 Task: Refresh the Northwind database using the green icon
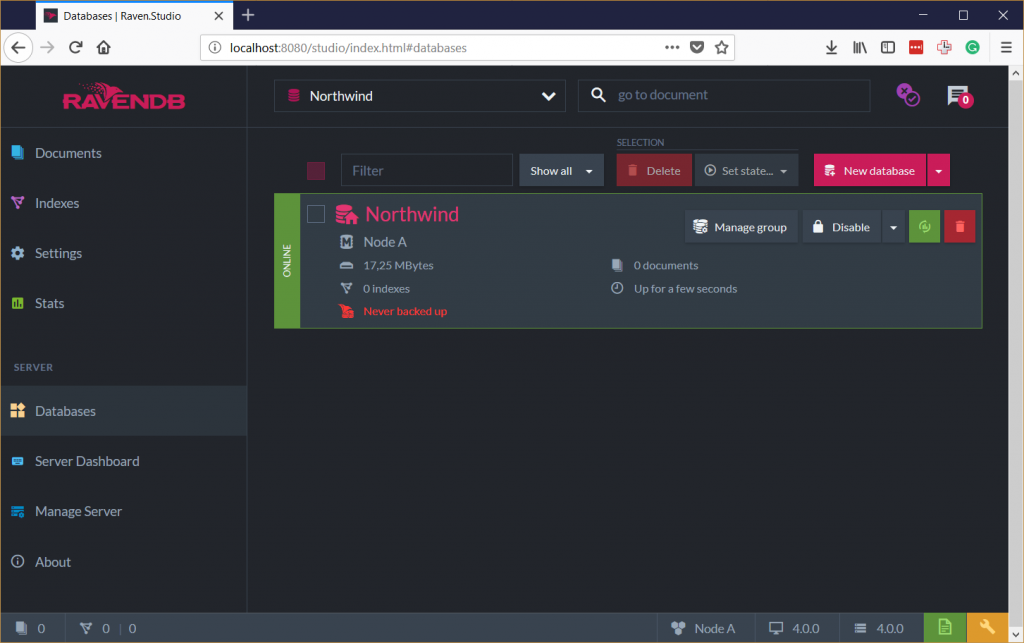pos(923,226)
